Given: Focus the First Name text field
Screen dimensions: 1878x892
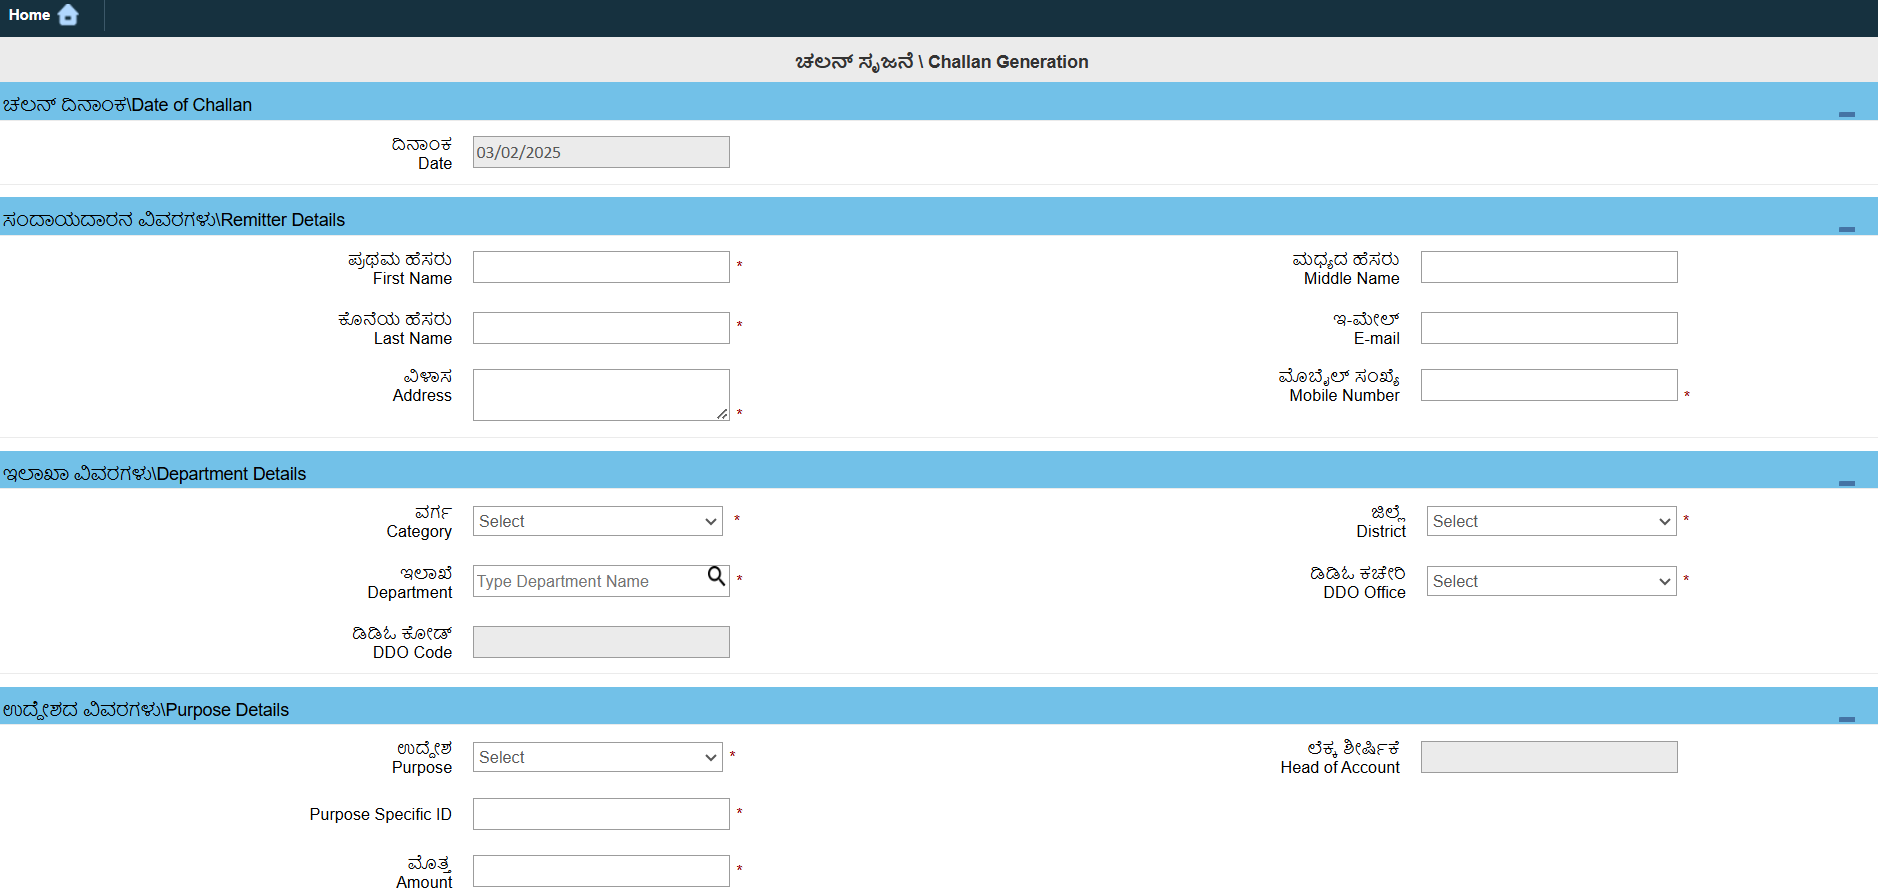Looking at the screenshot, I should pyautogui.click(x=601, y=267).
